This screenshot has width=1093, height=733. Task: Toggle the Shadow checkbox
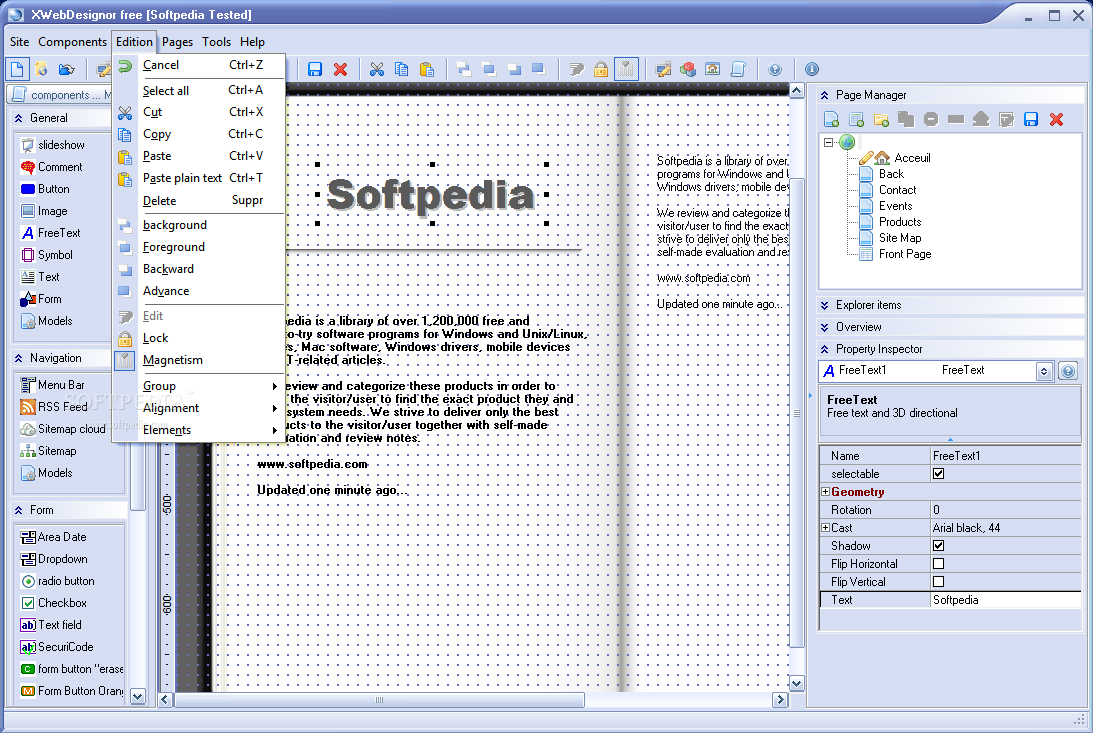(x=938, y=546)
